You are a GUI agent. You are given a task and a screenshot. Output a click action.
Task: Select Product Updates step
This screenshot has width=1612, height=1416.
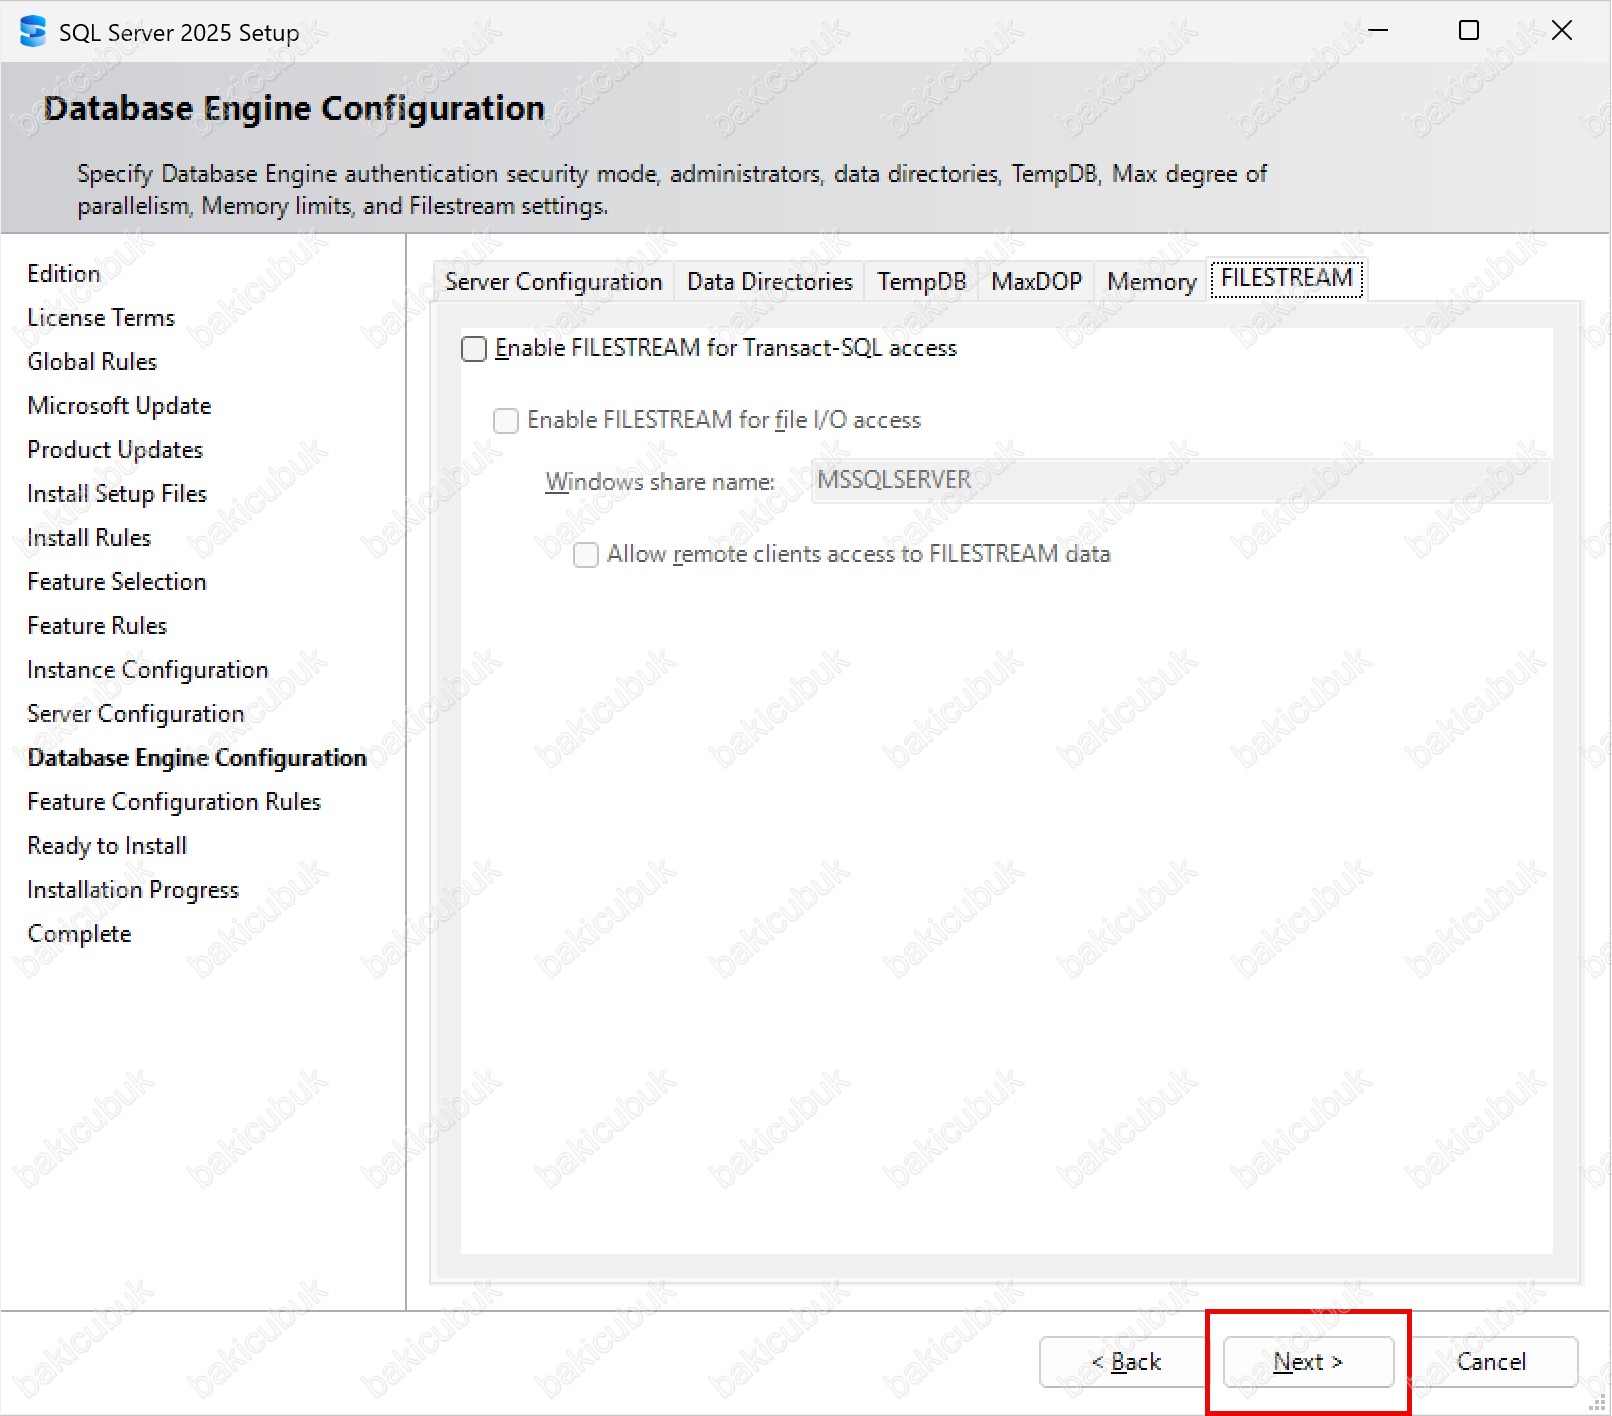click(x=115, y=450)
